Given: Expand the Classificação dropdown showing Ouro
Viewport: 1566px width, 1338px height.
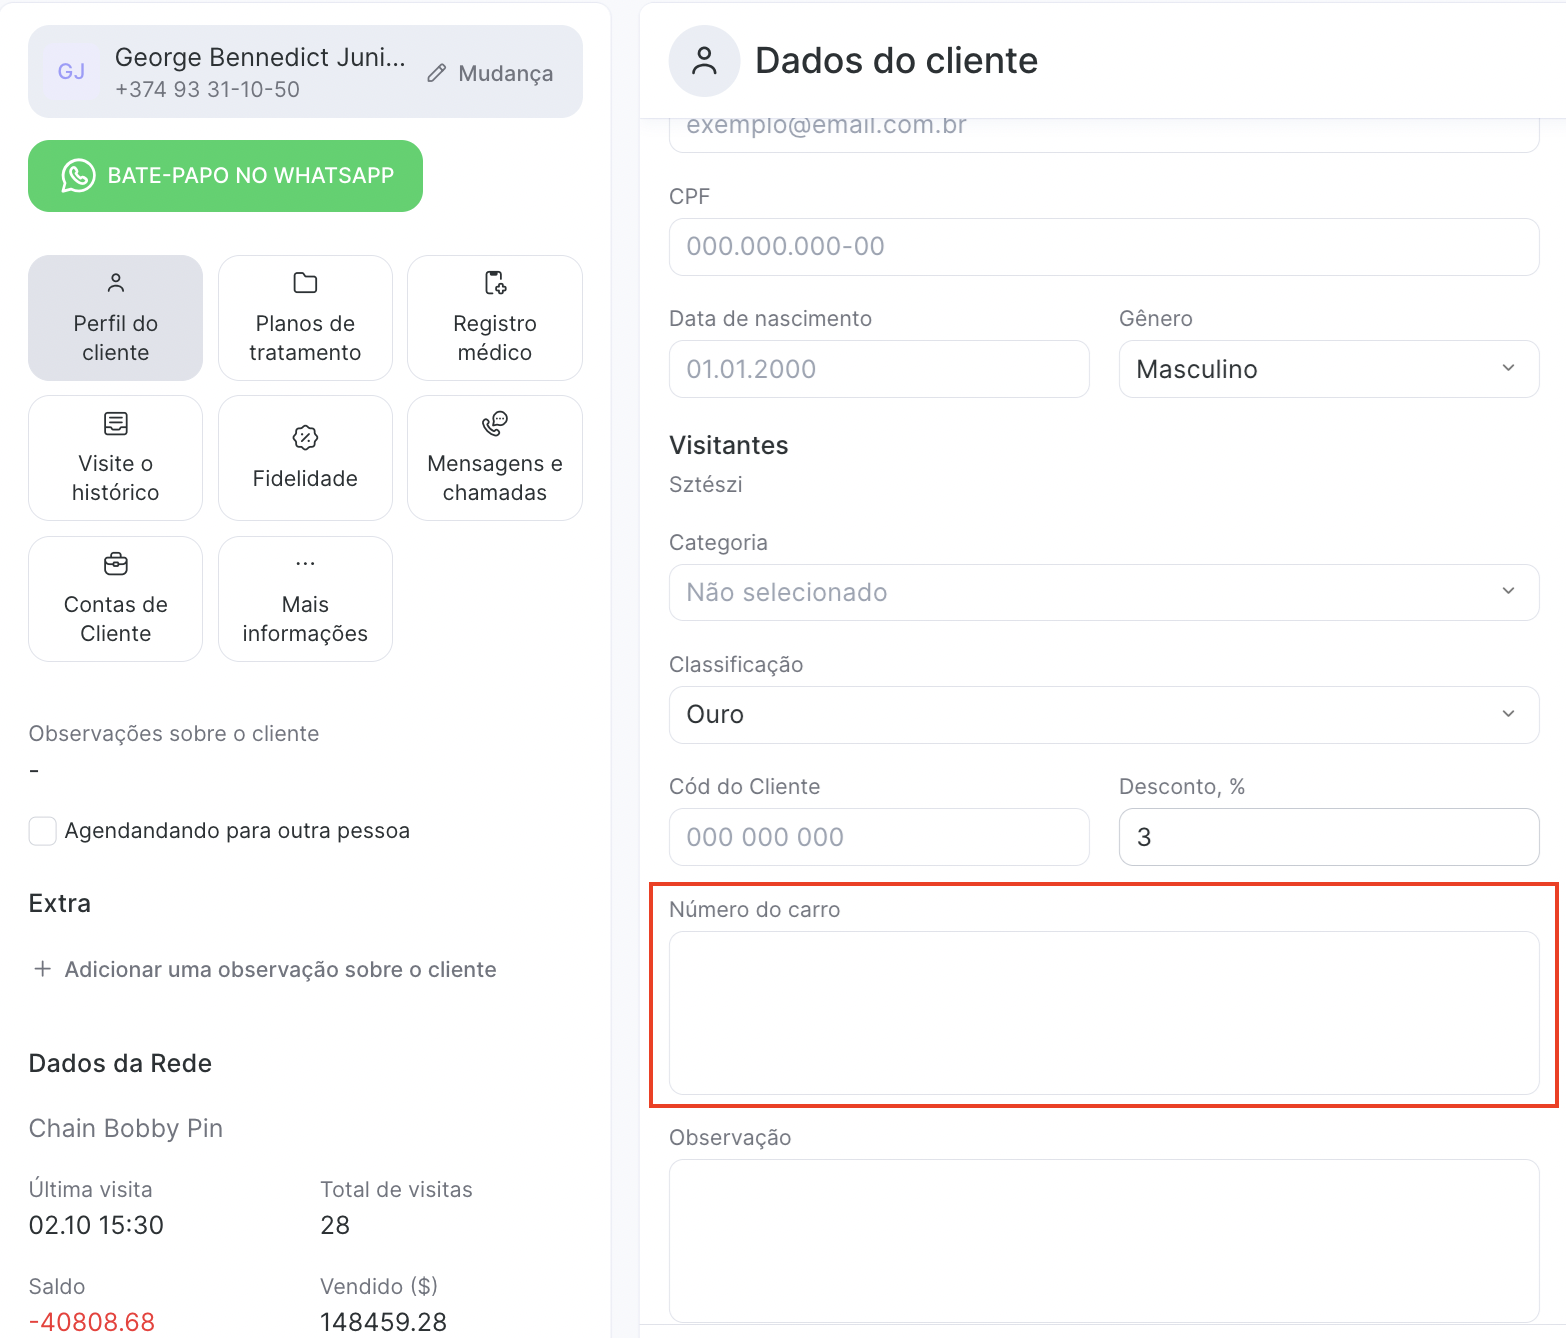Looking at the screenshot, I should click(x=1103, y=714).
